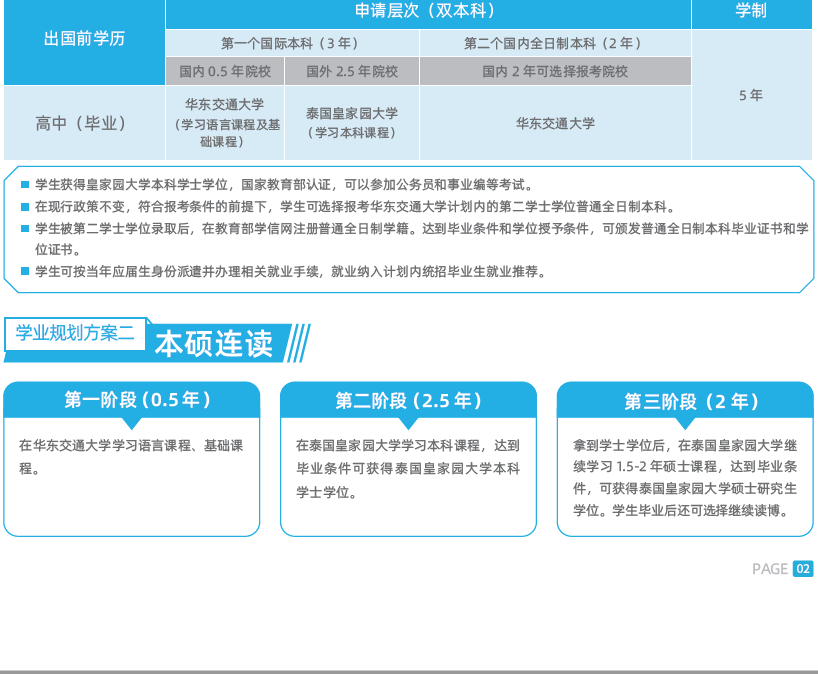
Task: Click the 5年 duration cell
Action: point(751,95)
